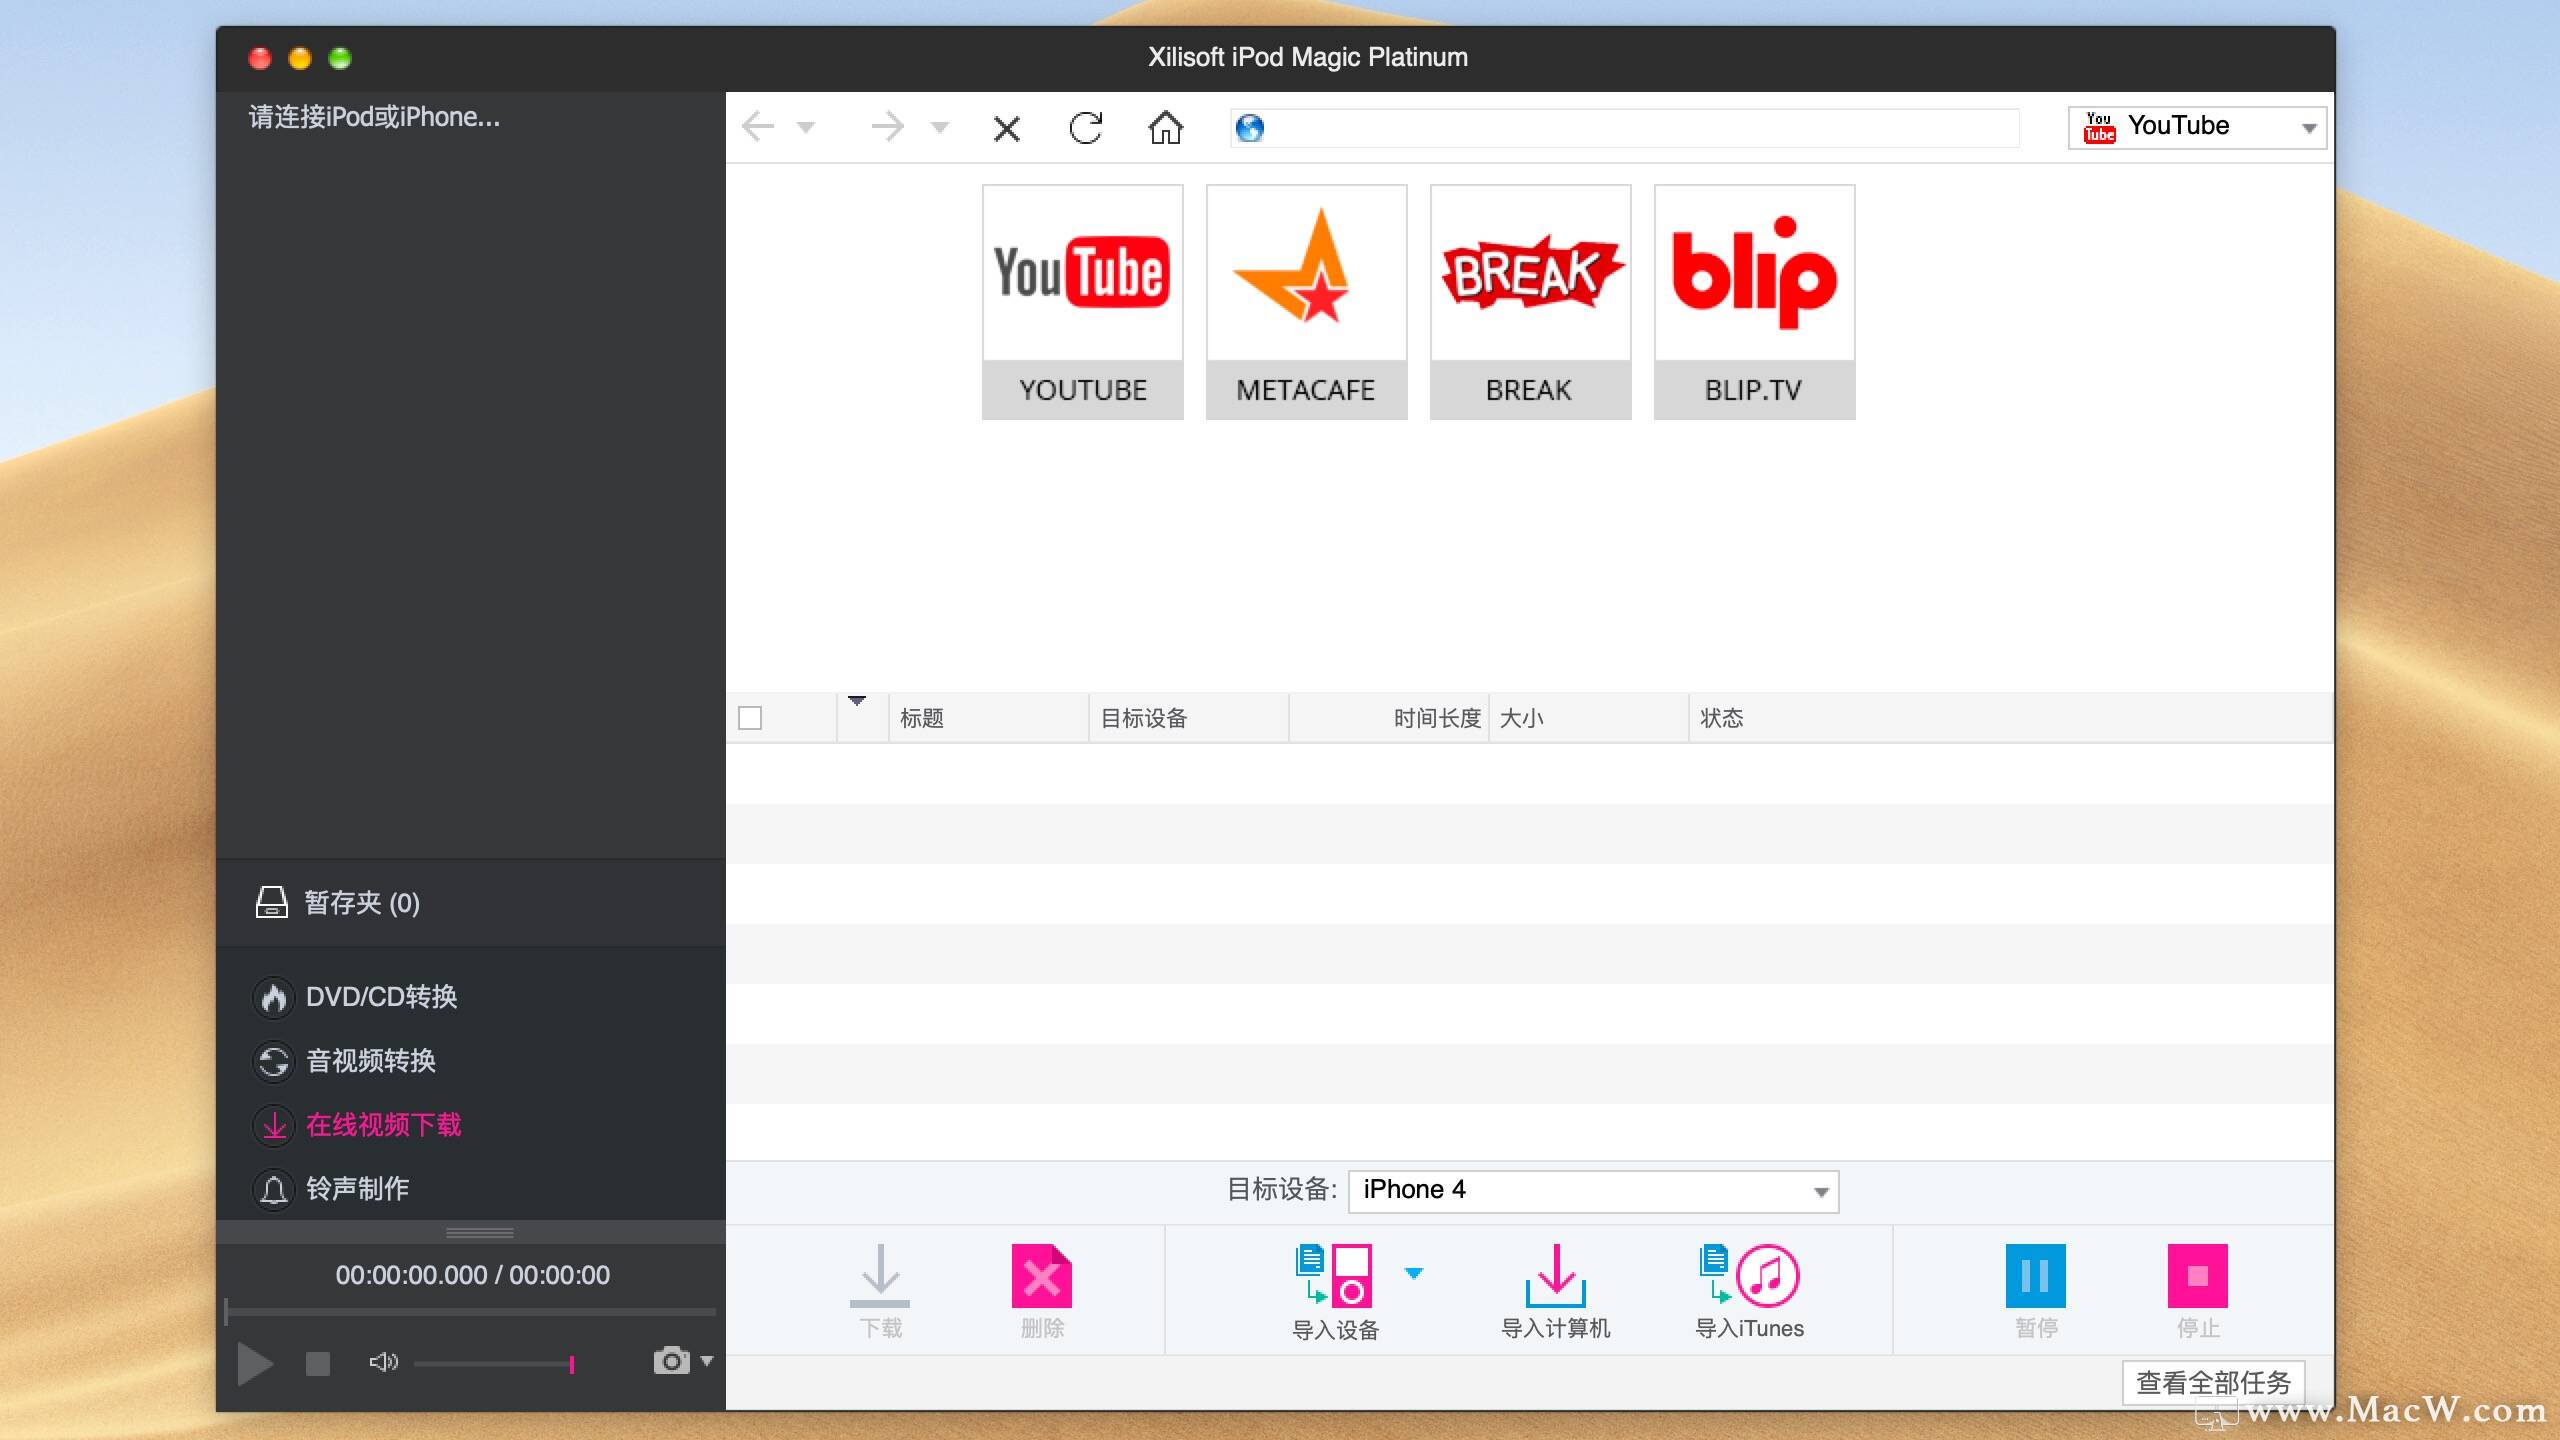Open the forward history dropdown arrow

[x=939, y=128]
